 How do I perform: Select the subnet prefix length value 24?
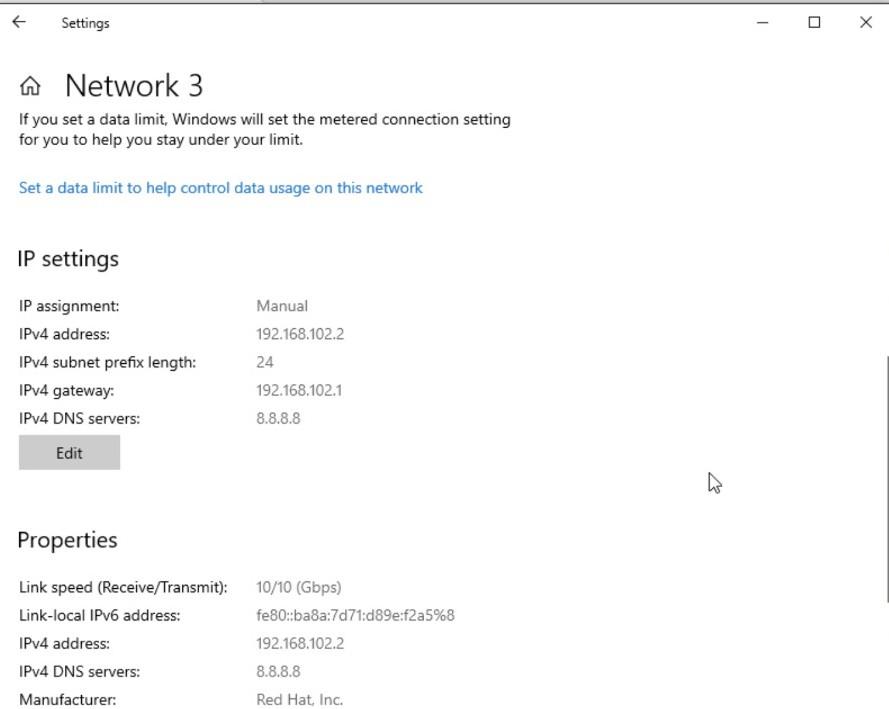(265, 362)
